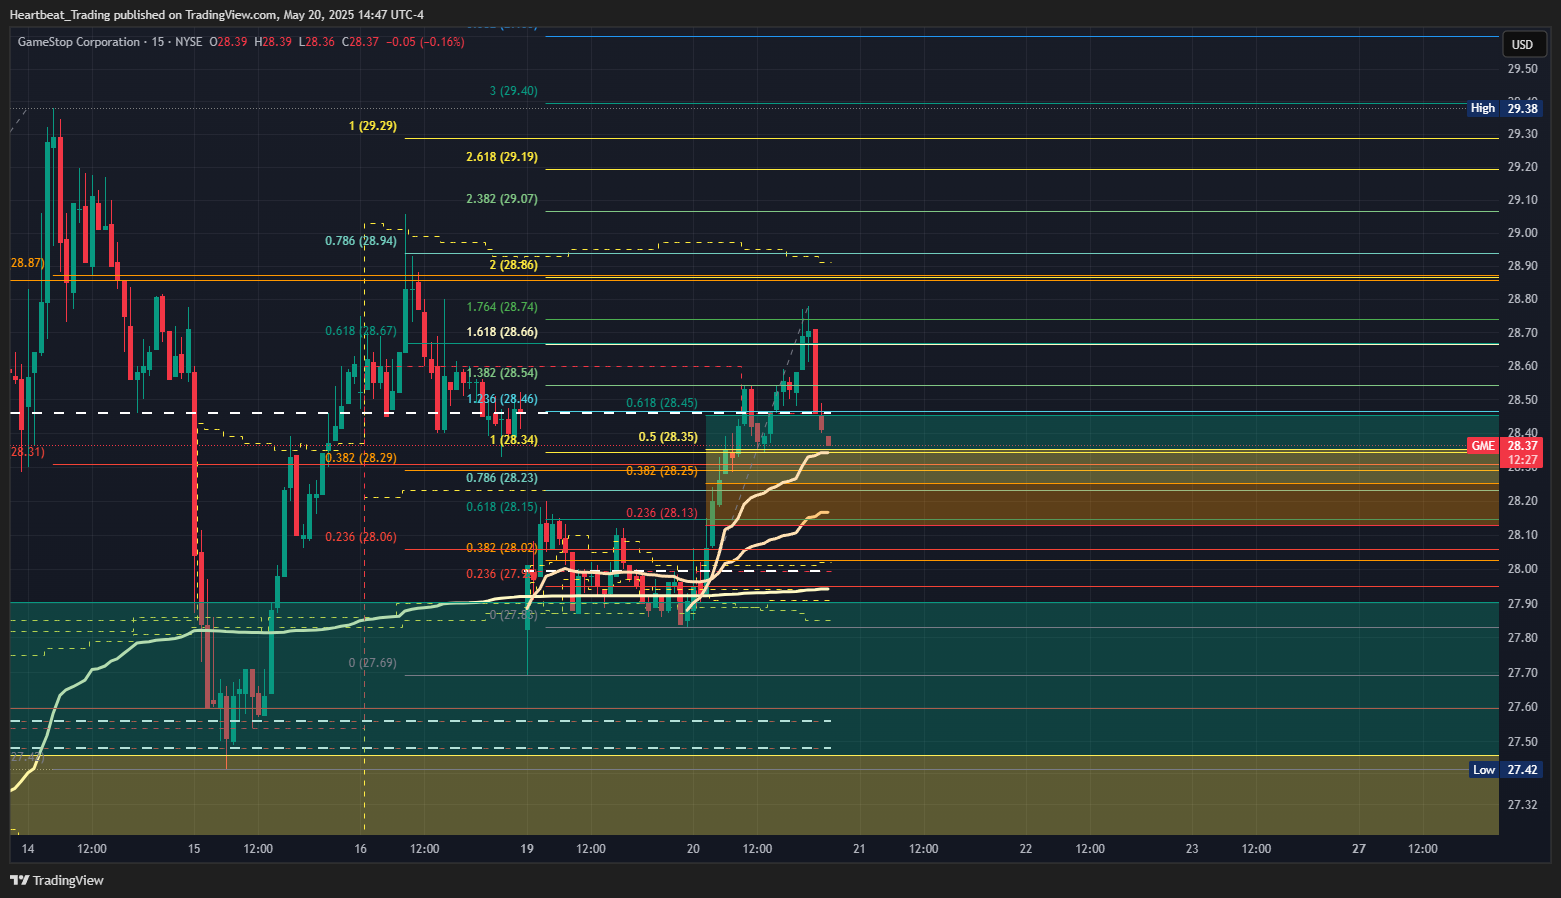Select the Fibonacci label 0.382 (28.25)
1561x898 pixels.
click(x=662, y=471)
